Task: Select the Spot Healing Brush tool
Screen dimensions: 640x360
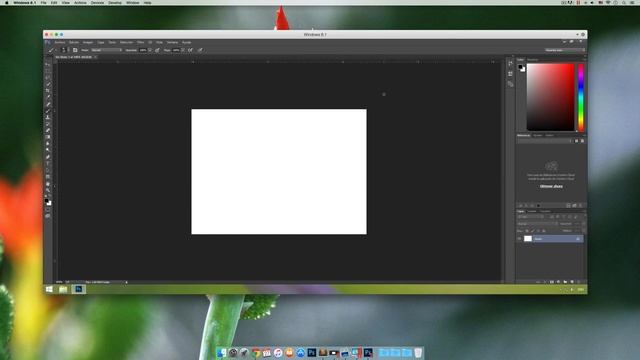Action: click(x=48, y=104)
